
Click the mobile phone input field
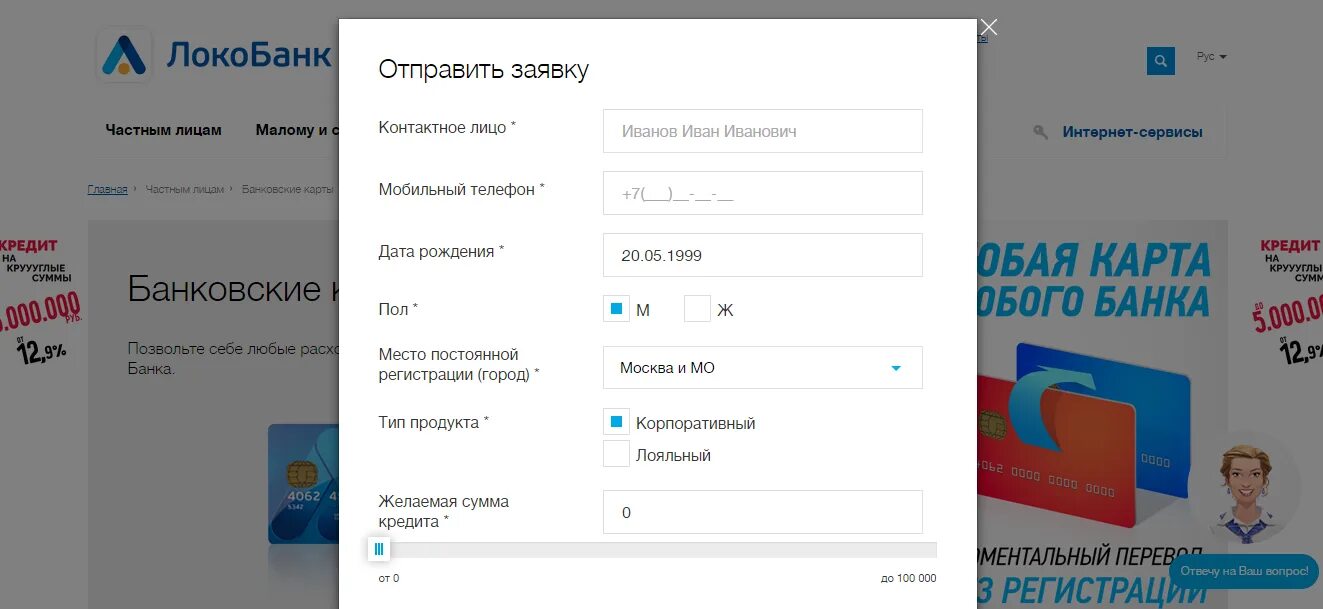click(762, 193)
